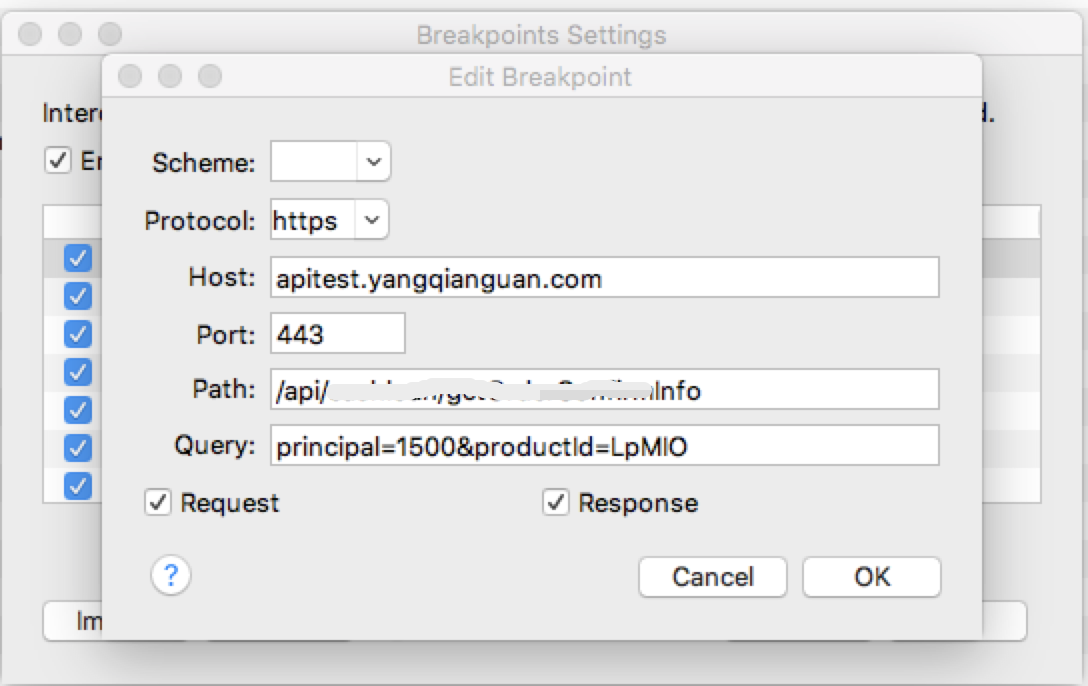Expand the Protocol dropdown arrow
This screenshot has height=686, width=1088.
[x=371, y=220]
